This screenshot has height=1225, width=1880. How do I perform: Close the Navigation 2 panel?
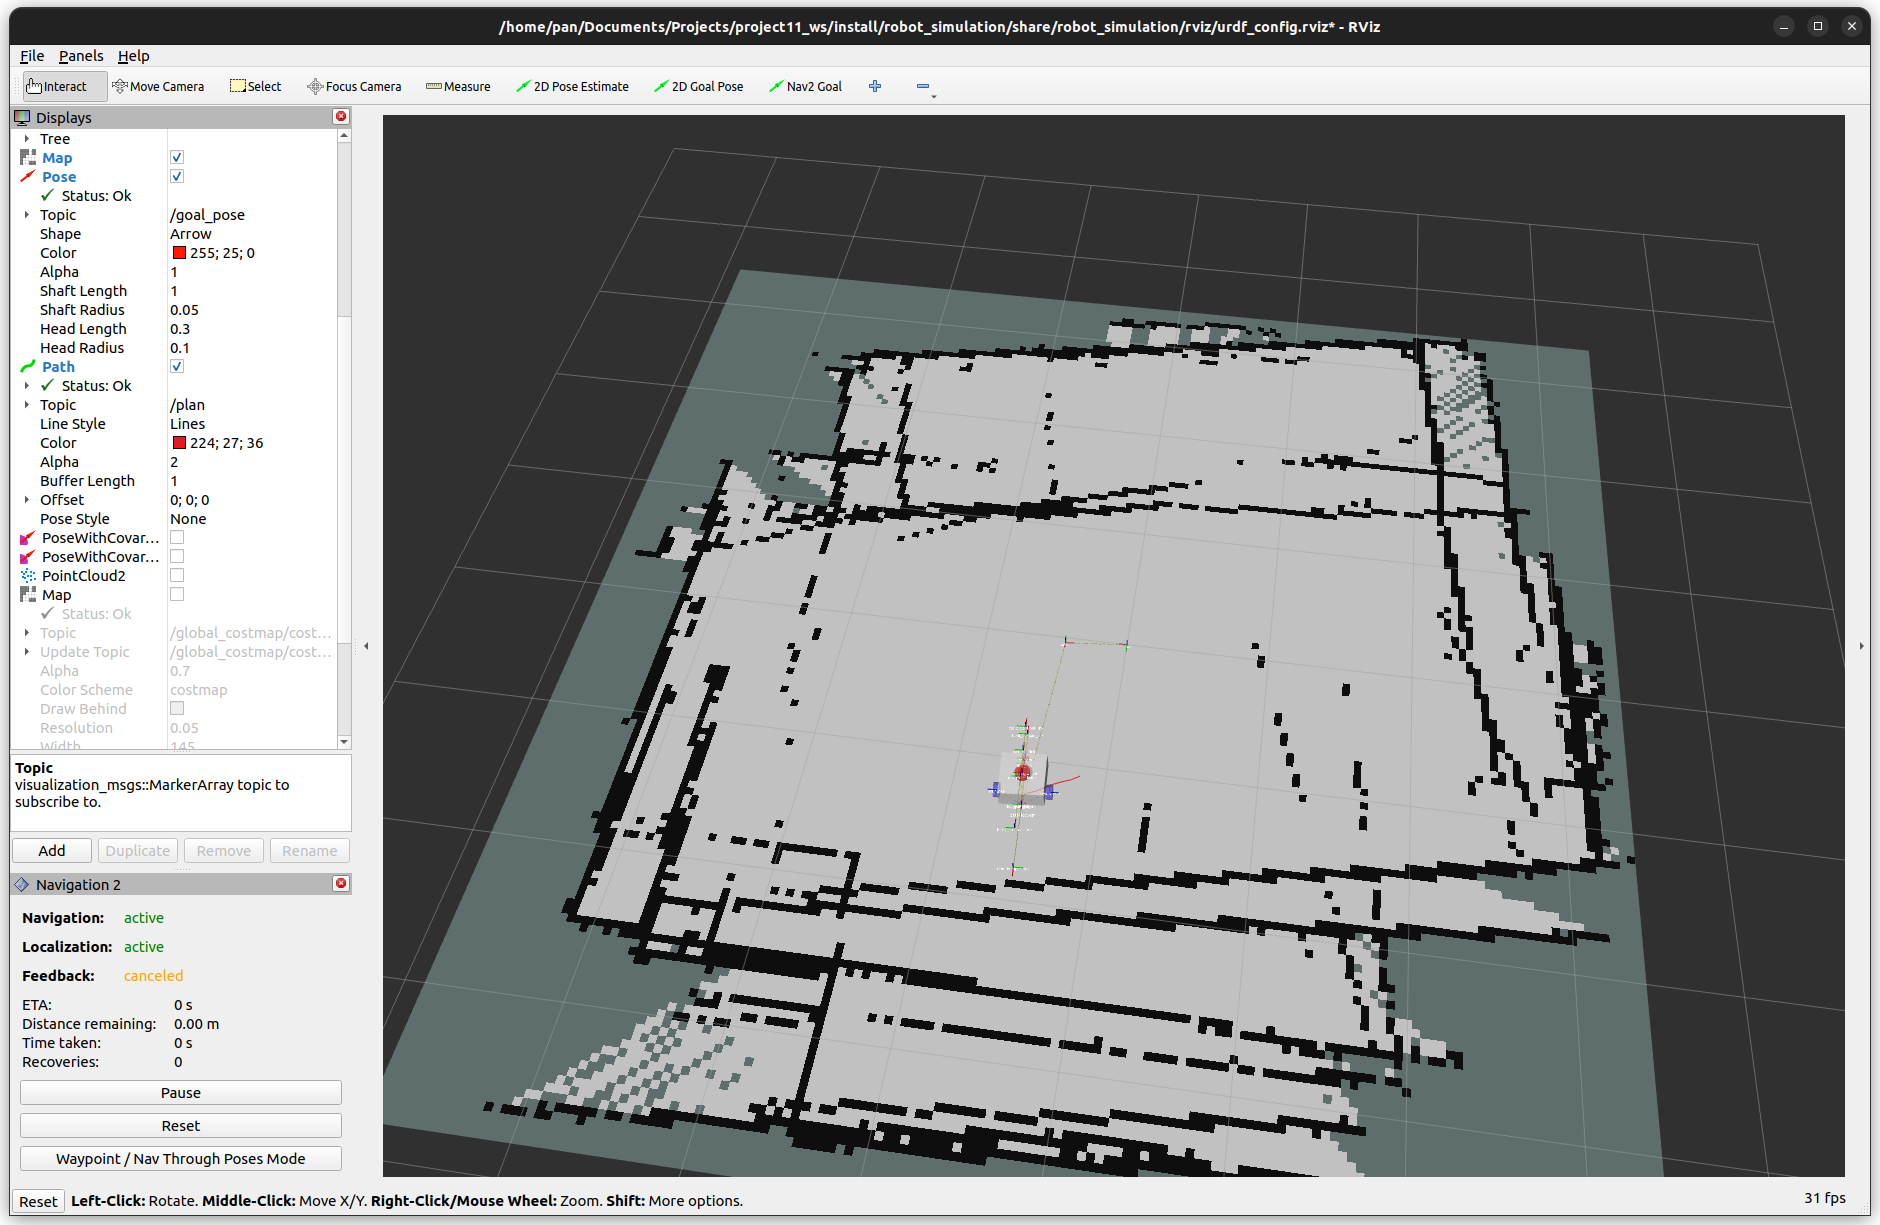click(341, 884)
